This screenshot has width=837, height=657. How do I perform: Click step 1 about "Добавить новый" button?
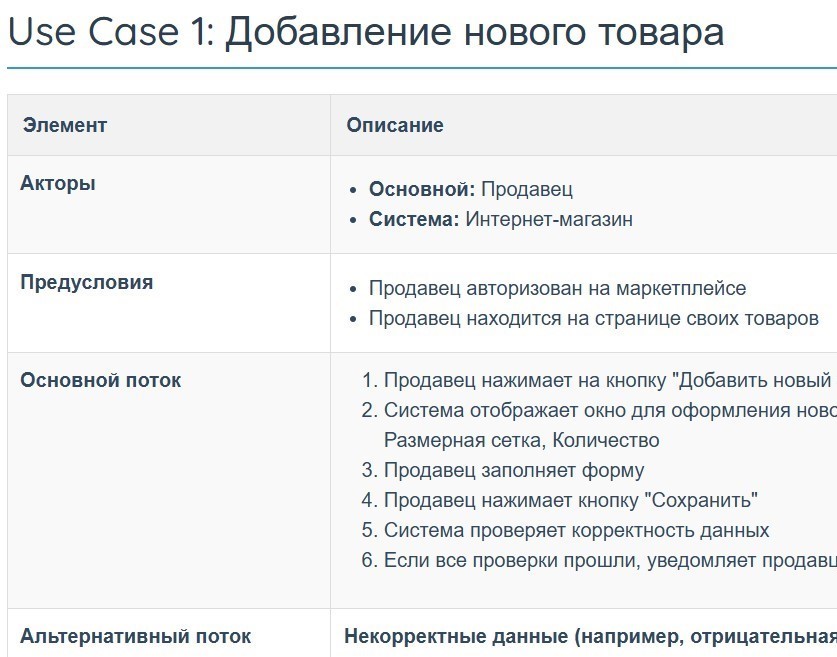tap(607, 380)
